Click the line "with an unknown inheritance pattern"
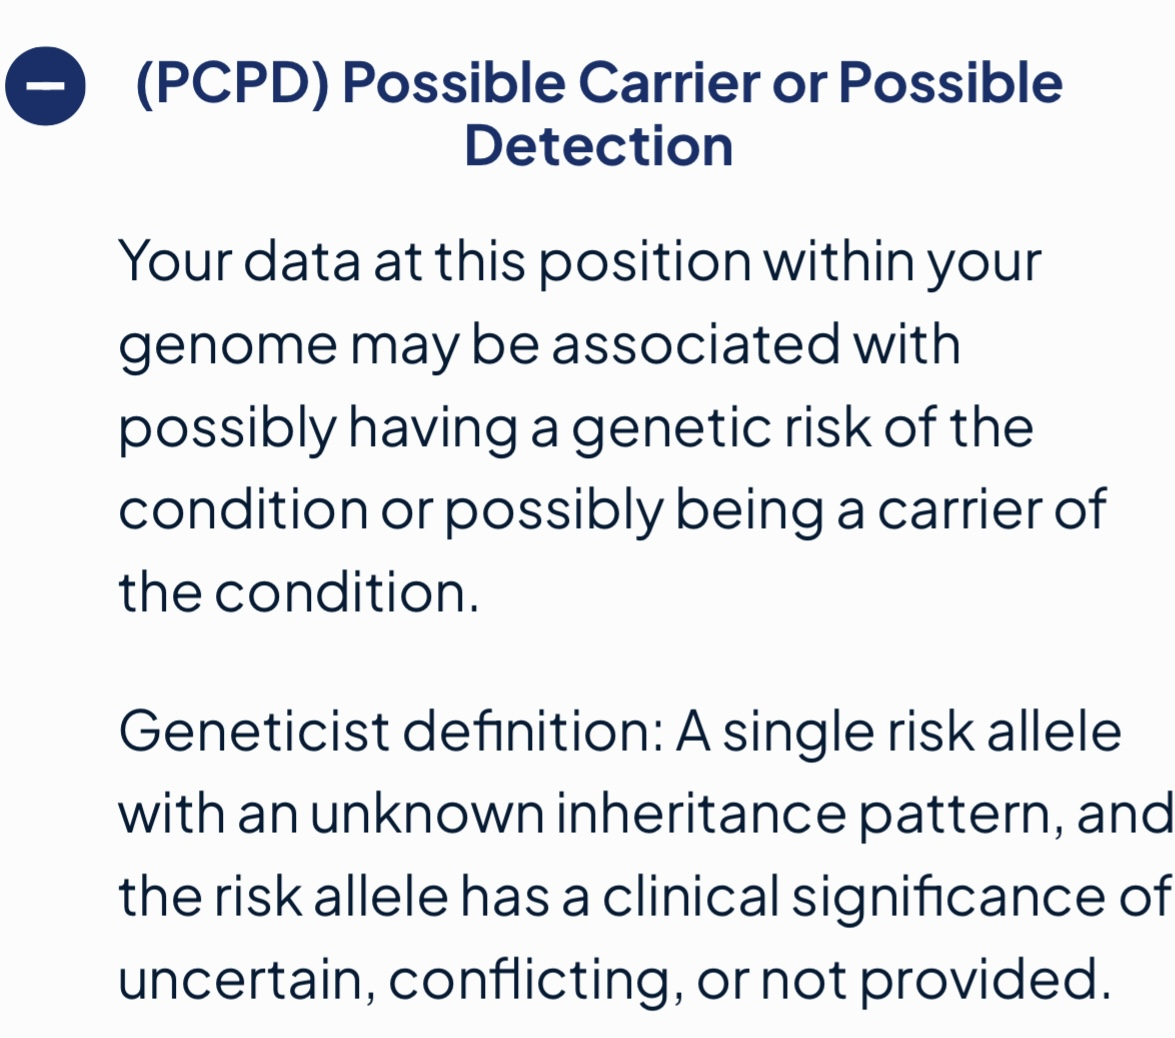 (x=646, y=814)
